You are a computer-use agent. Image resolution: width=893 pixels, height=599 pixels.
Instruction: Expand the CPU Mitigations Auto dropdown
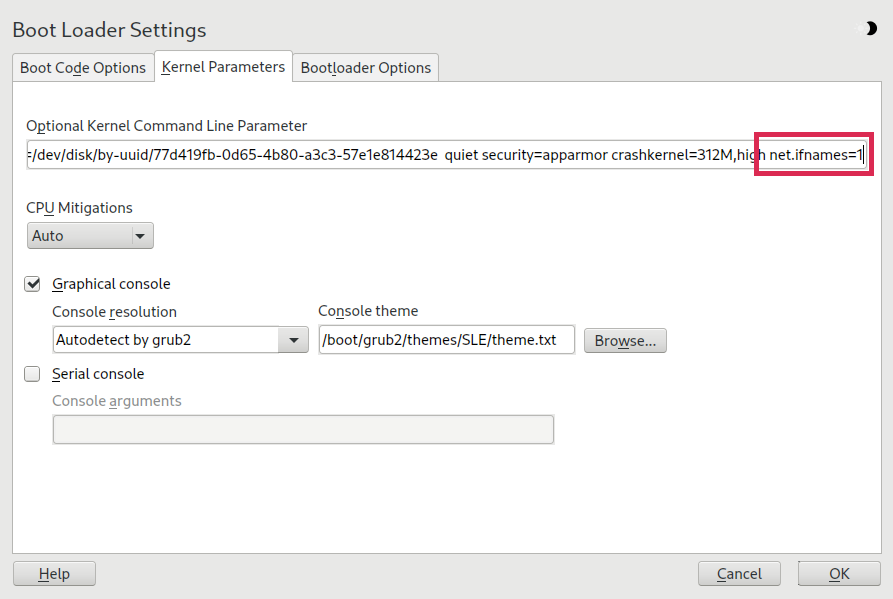pos(90,236)
